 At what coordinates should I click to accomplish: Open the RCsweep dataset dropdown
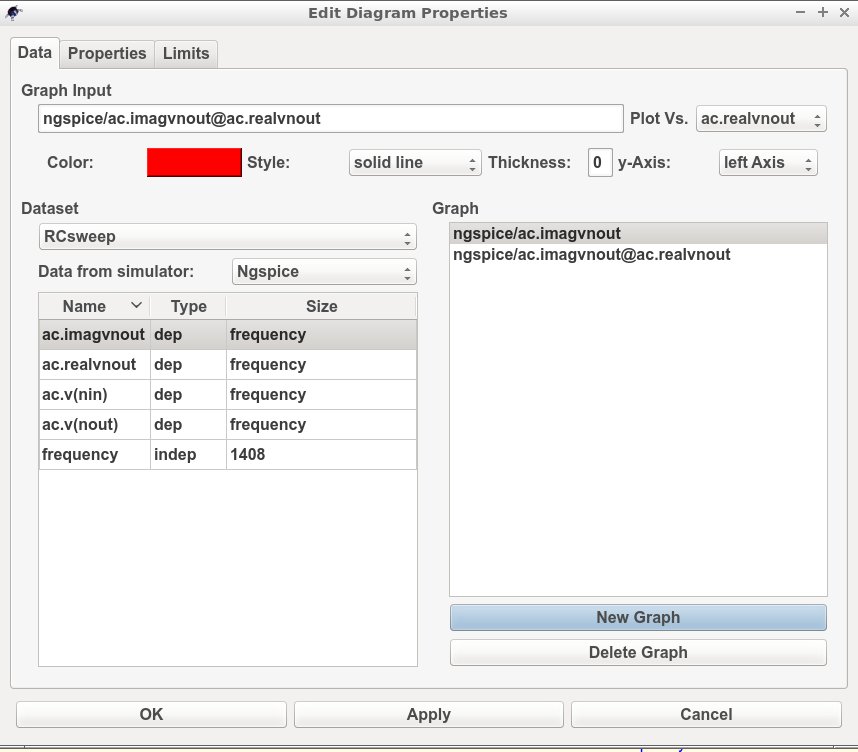(x=228, y=237)
